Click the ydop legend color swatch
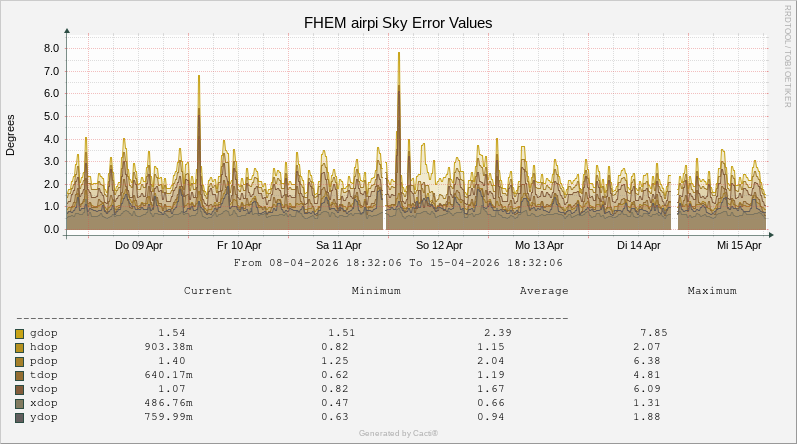797x444 pixels. coord(19,417)
